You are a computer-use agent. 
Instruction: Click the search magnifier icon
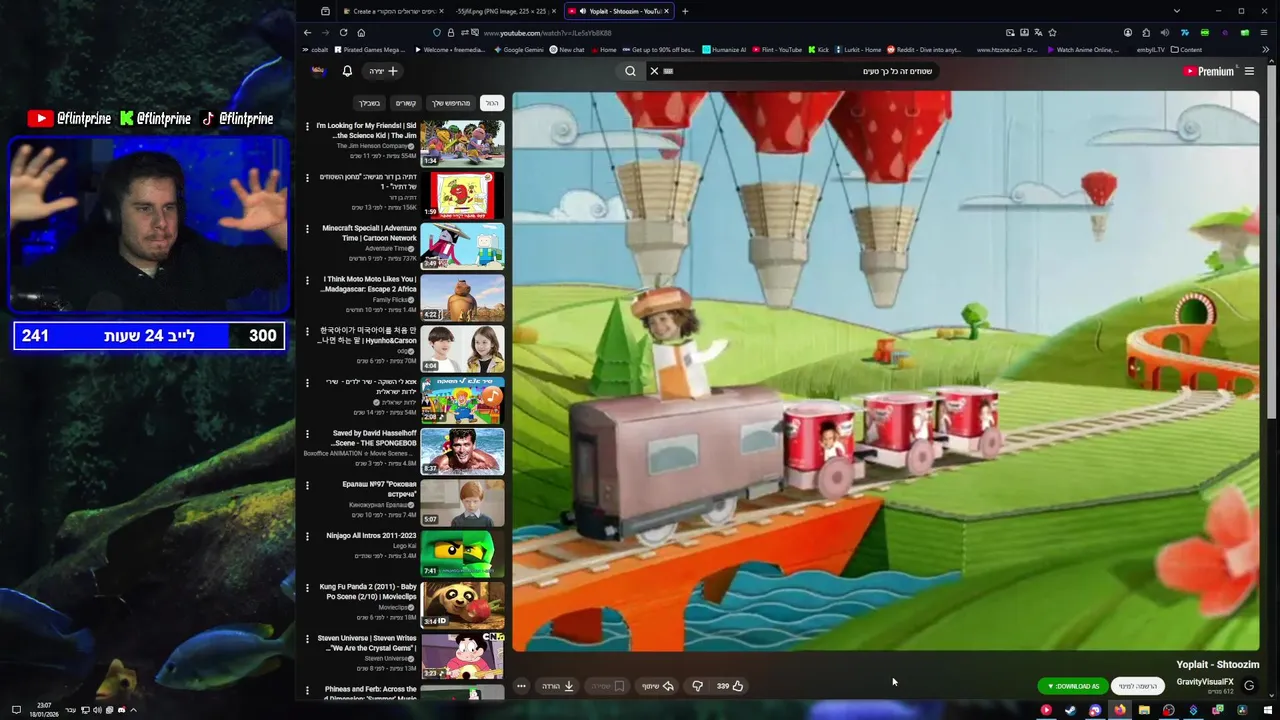(x=630, y=71)
